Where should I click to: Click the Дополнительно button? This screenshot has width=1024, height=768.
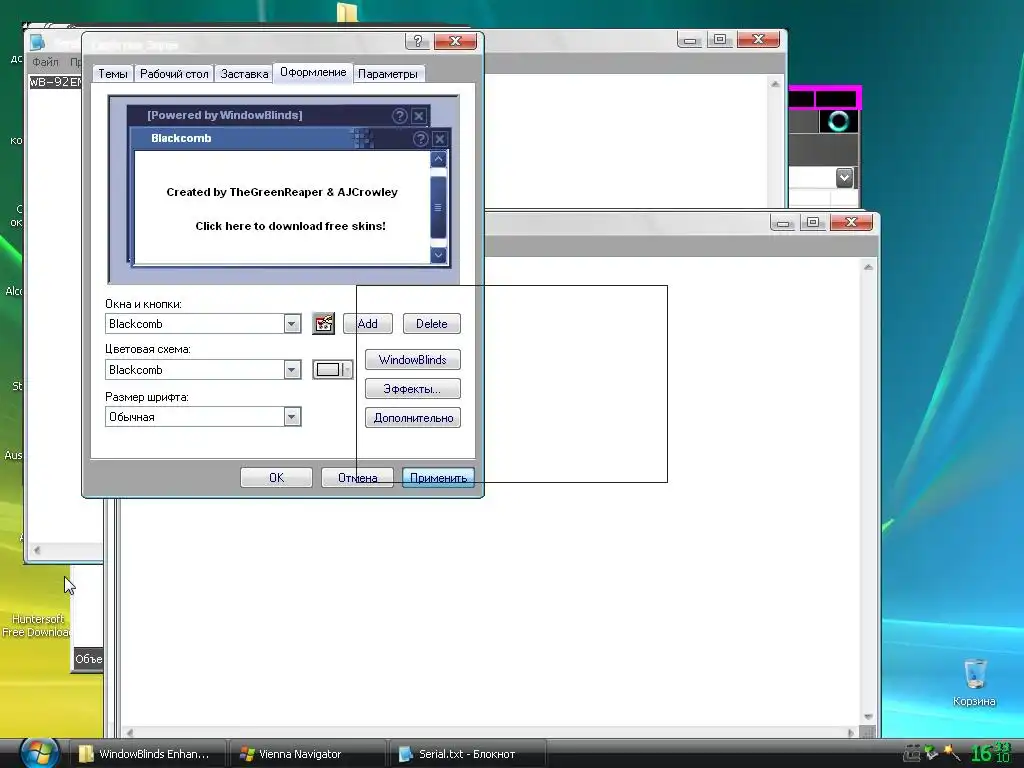[x=413, y=418]
